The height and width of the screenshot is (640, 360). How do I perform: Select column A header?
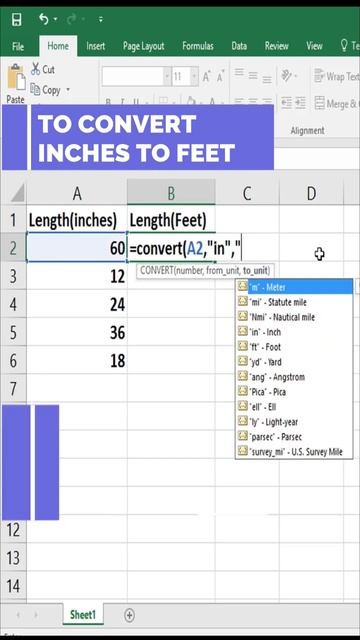point(77,194)
